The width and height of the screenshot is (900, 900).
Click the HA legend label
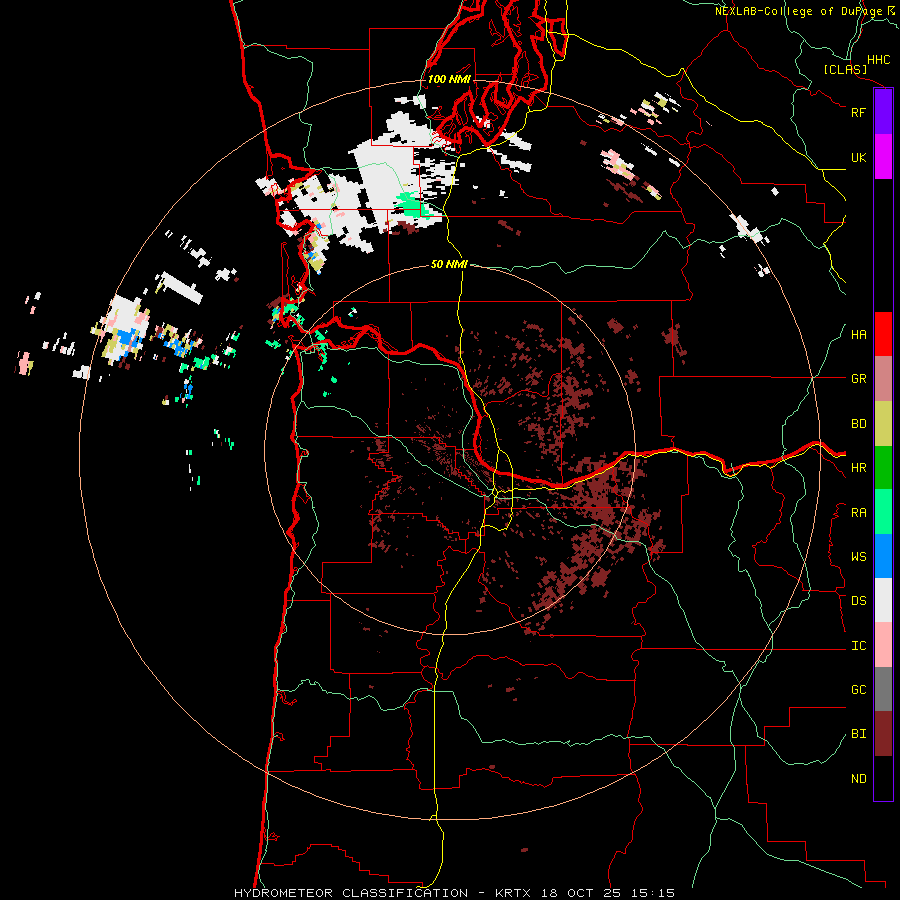858,335
